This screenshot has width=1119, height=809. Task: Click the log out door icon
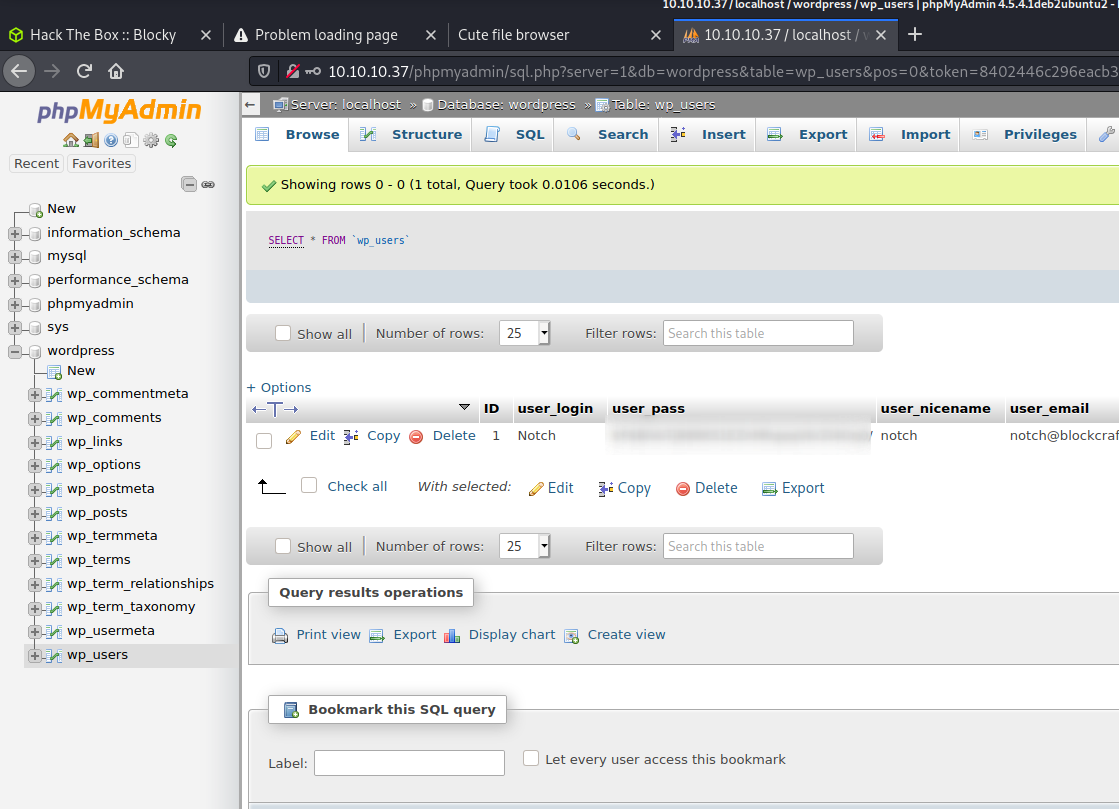point(90,140)
